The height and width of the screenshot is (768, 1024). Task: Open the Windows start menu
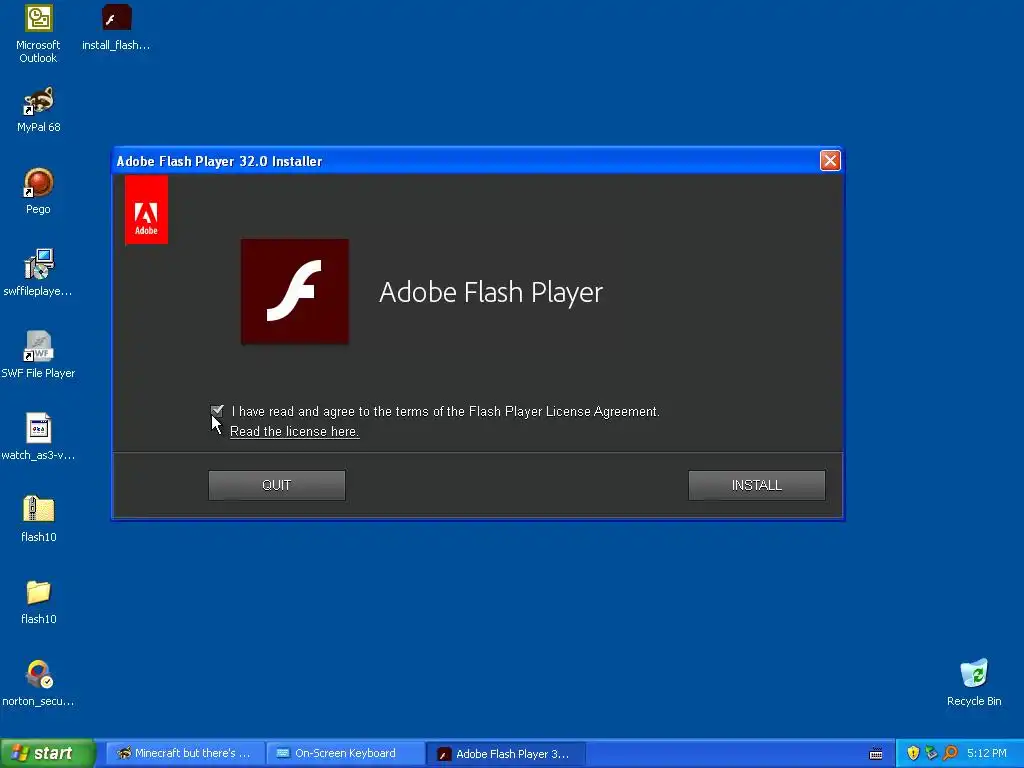(47, 754)
